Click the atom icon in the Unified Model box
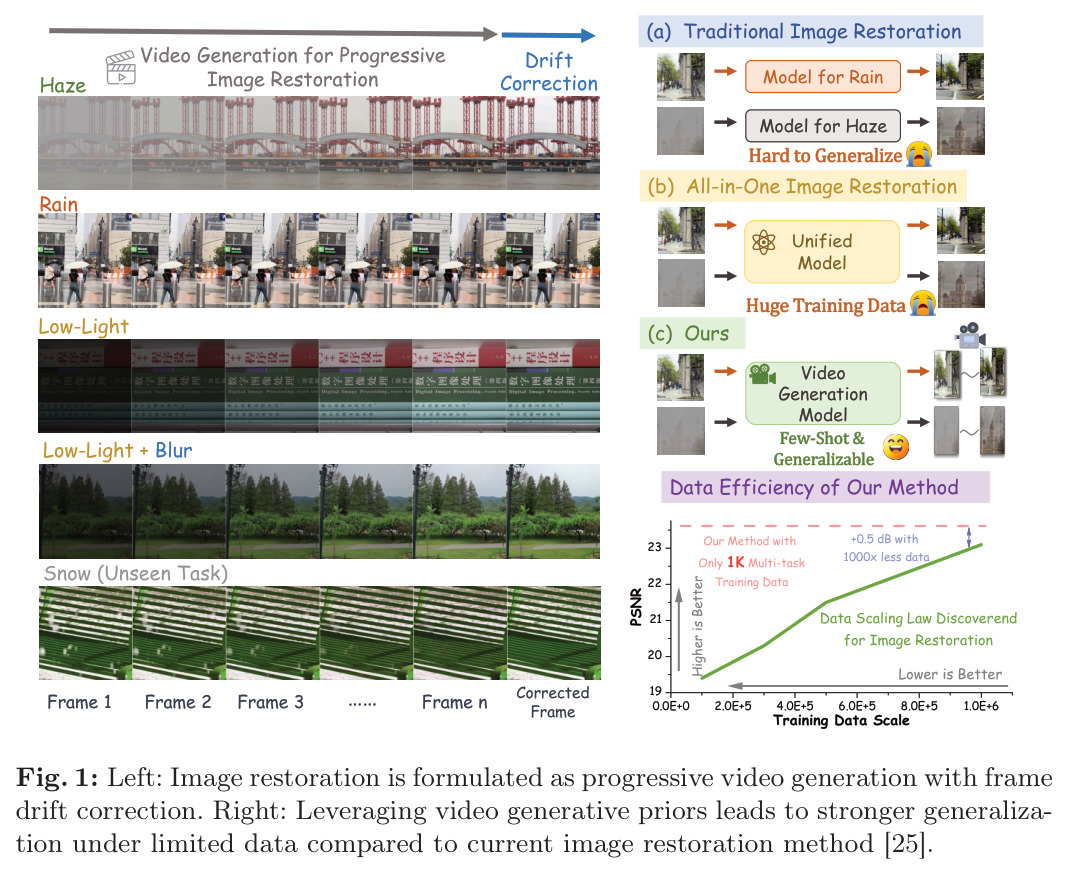Image resolution: width=1068 pixels, height=873 pixels. click(x=764, y=242)
